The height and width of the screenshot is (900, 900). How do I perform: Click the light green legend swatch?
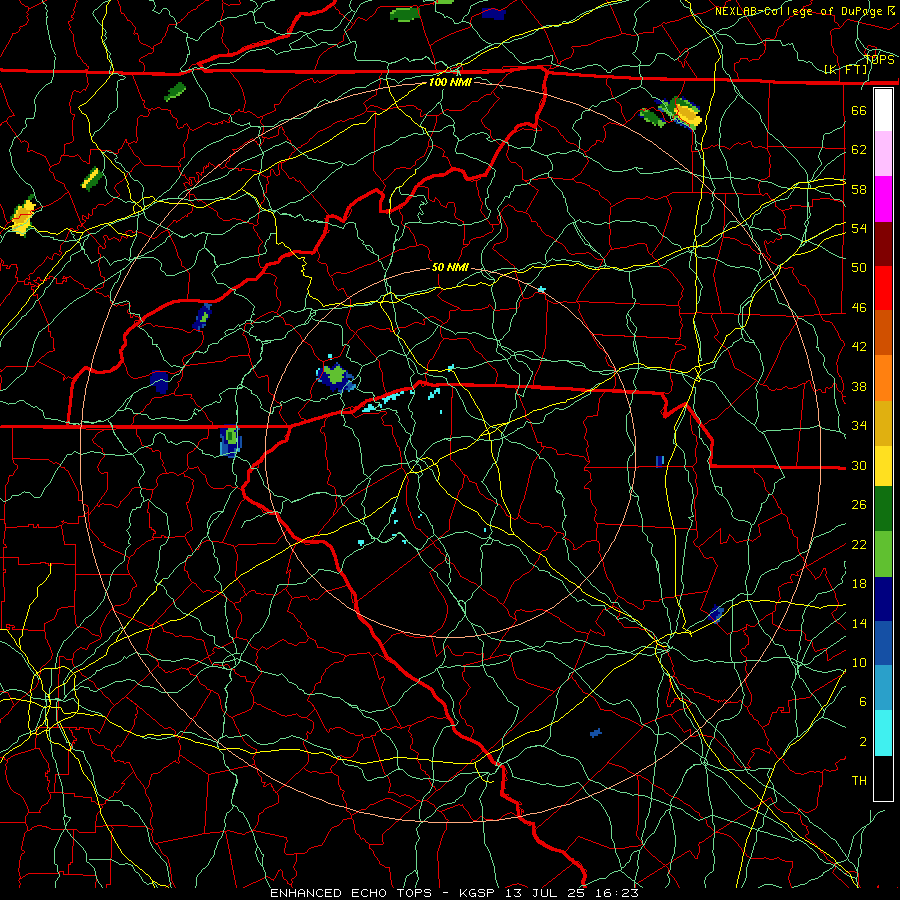[883, 554]
